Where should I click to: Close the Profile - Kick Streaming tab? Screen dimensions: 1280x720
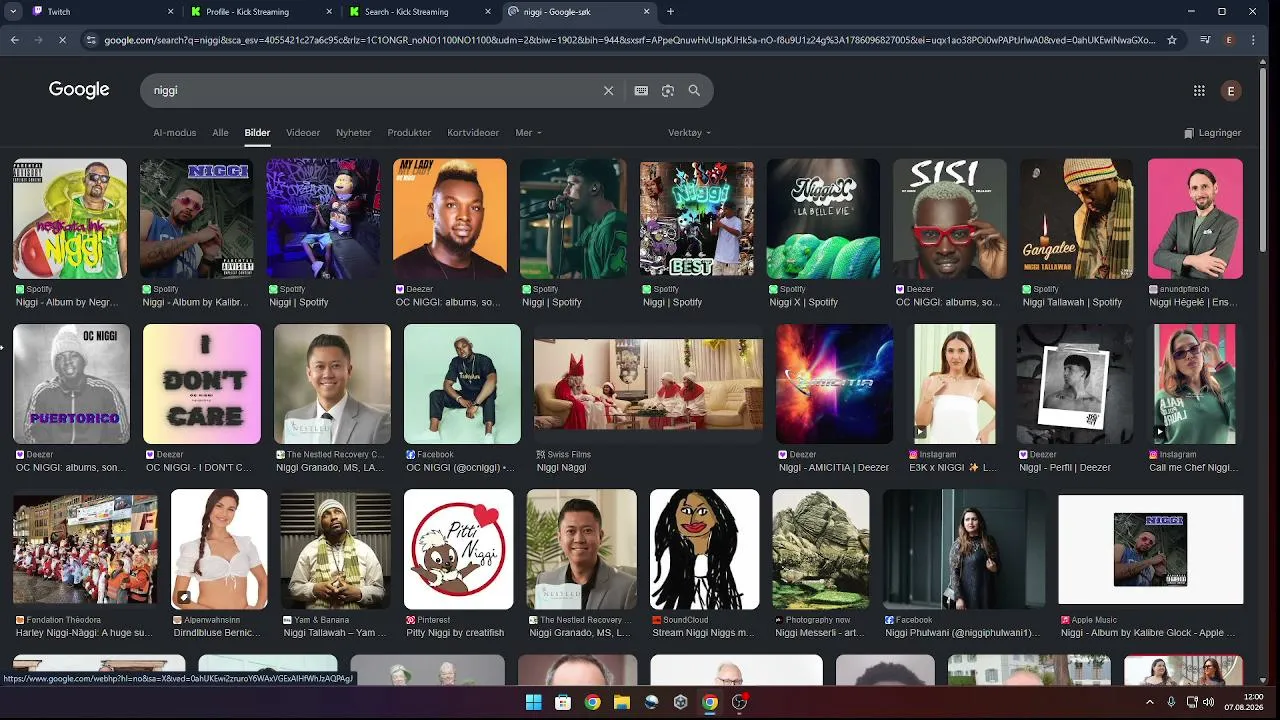(x=329, y=12)
